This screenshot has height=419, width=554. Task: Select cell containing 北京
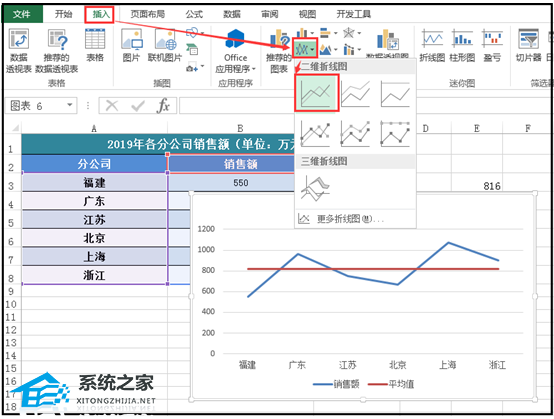94,238
